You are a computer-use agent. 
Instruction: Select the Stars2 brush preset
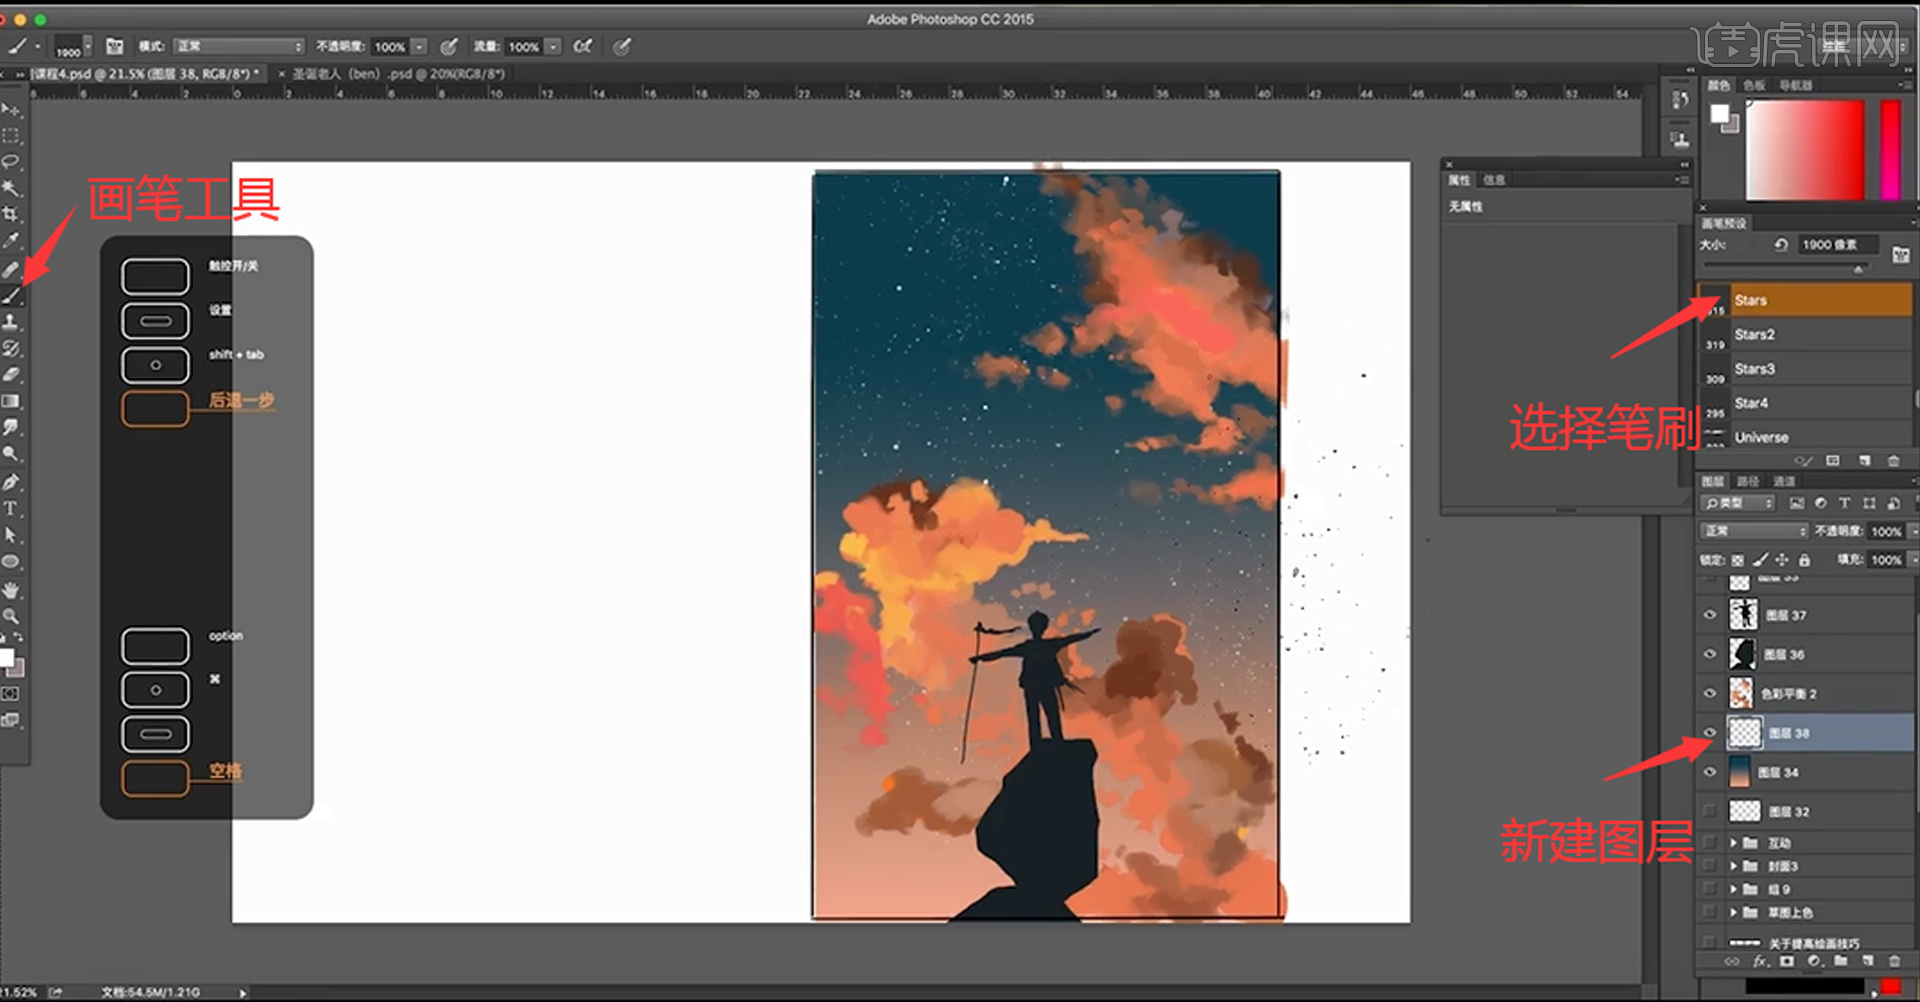click(x=1807, y=334)
